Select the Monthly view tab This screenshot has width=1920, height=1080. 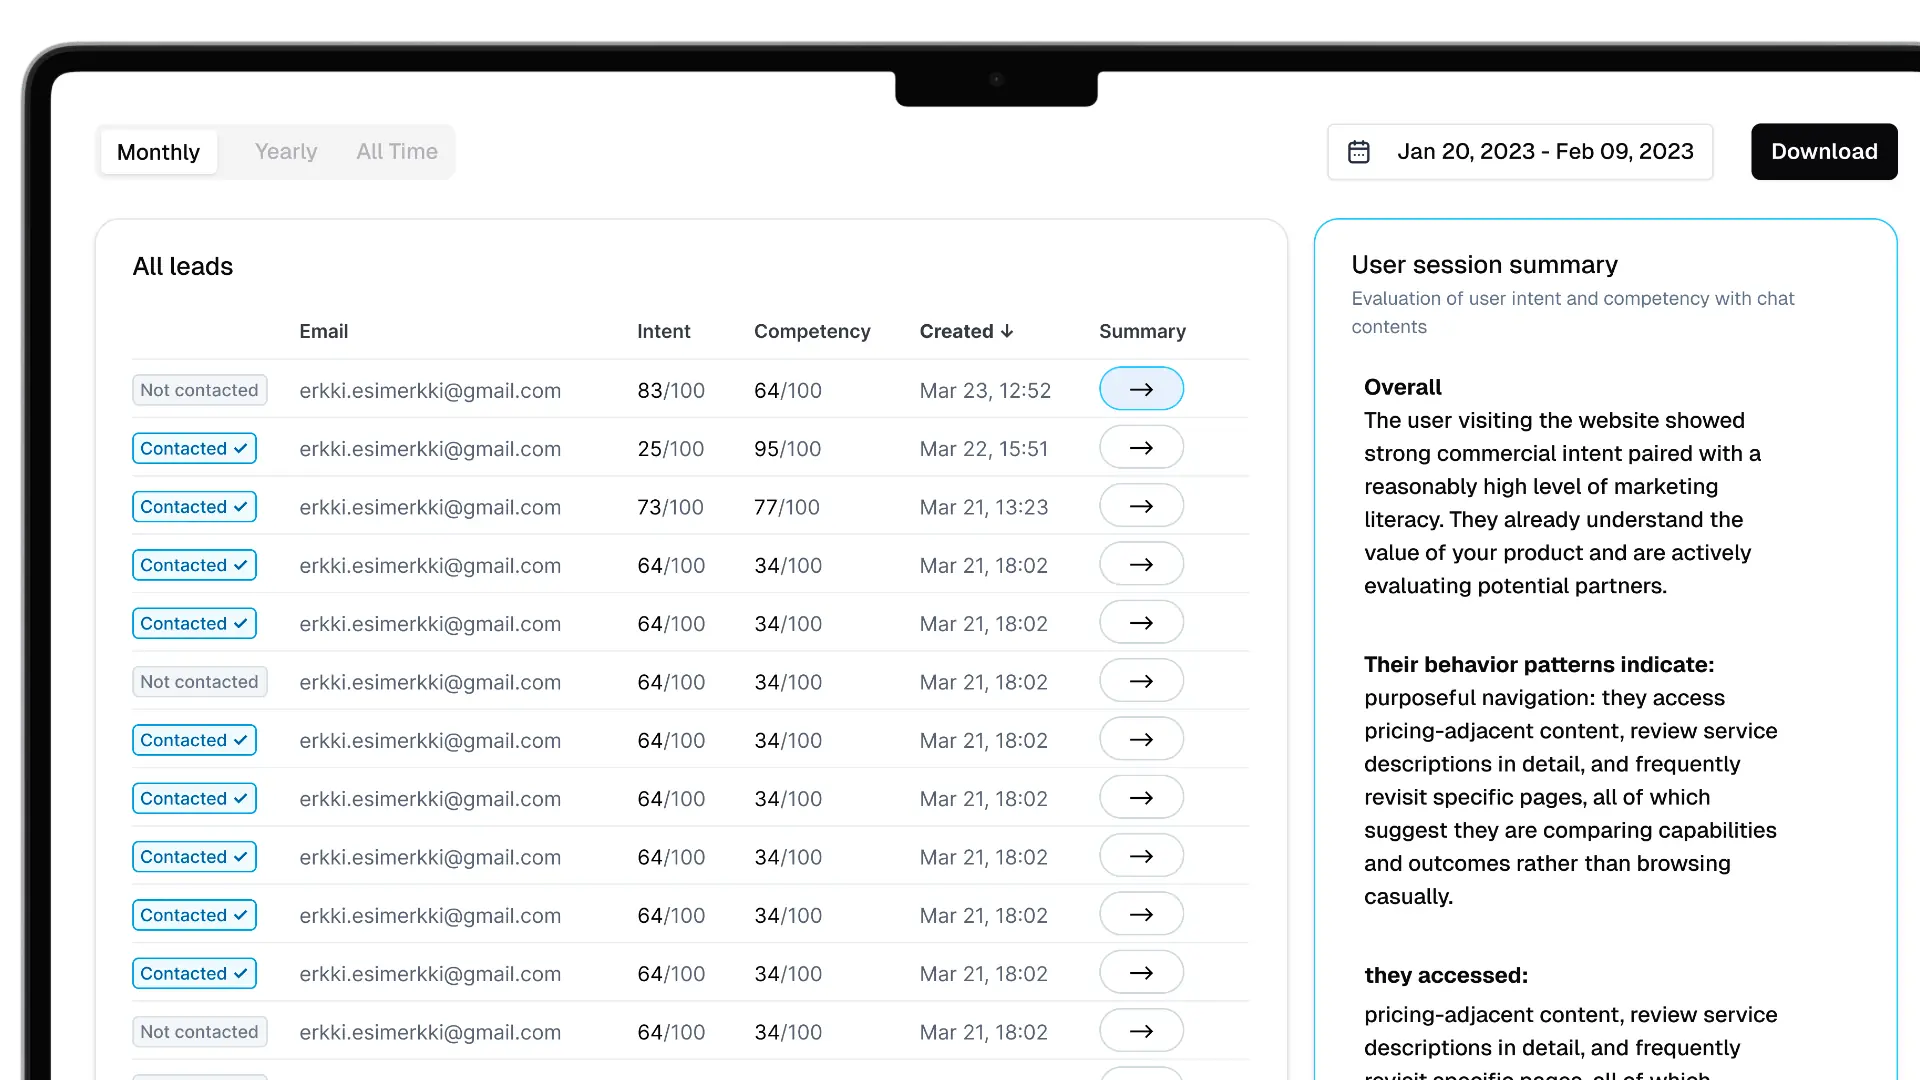tap(158, 152)
